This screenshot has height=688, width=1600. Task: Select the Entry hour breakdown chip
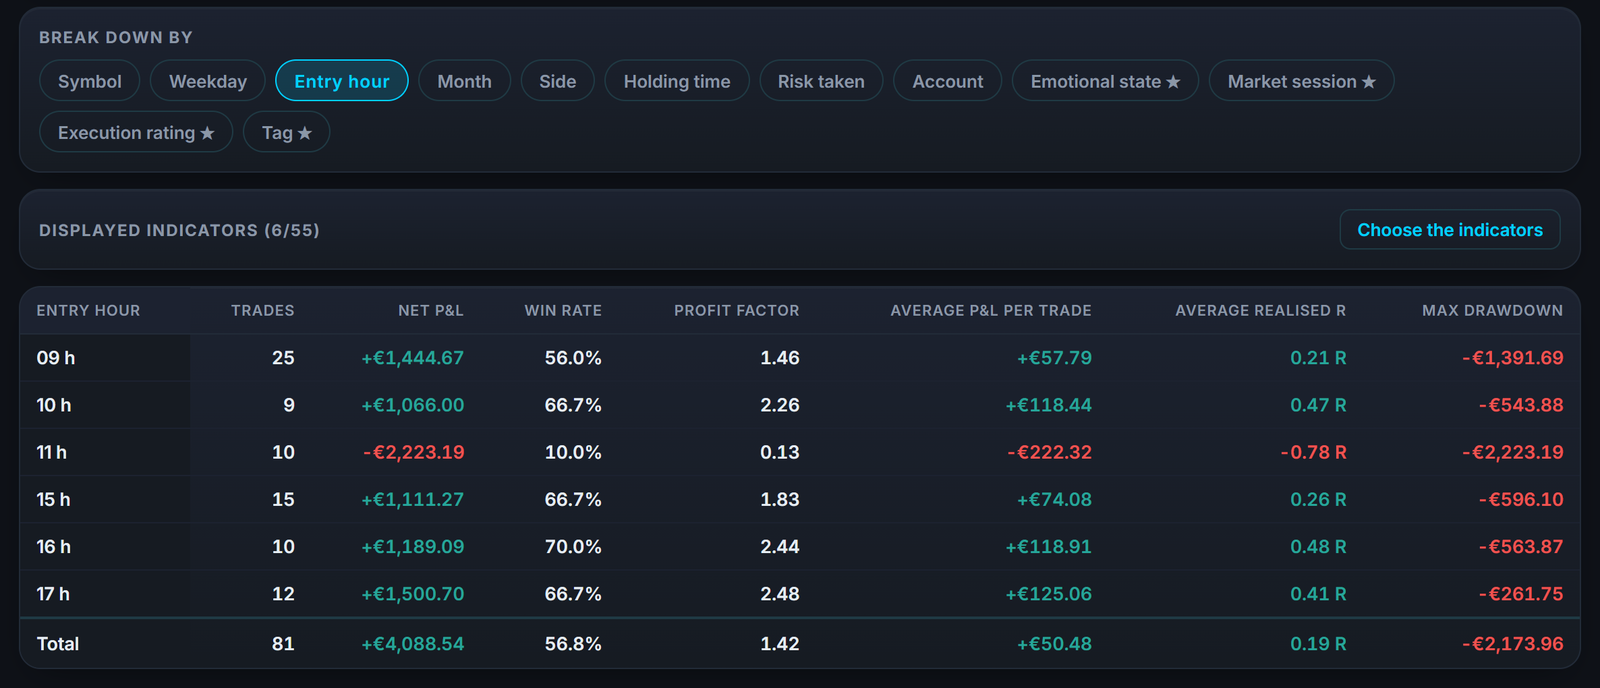click(342, 81)
